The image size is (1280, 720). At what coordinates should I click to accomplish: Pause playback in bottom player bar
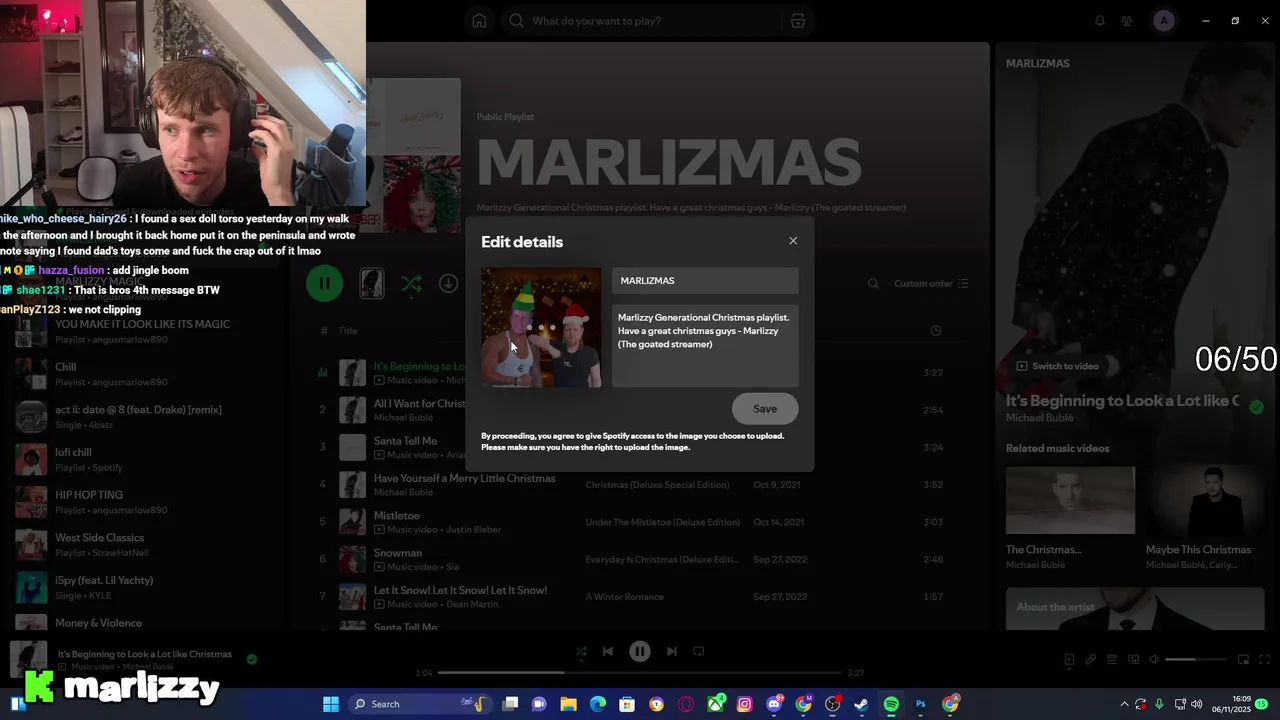(x=640, y=651)
